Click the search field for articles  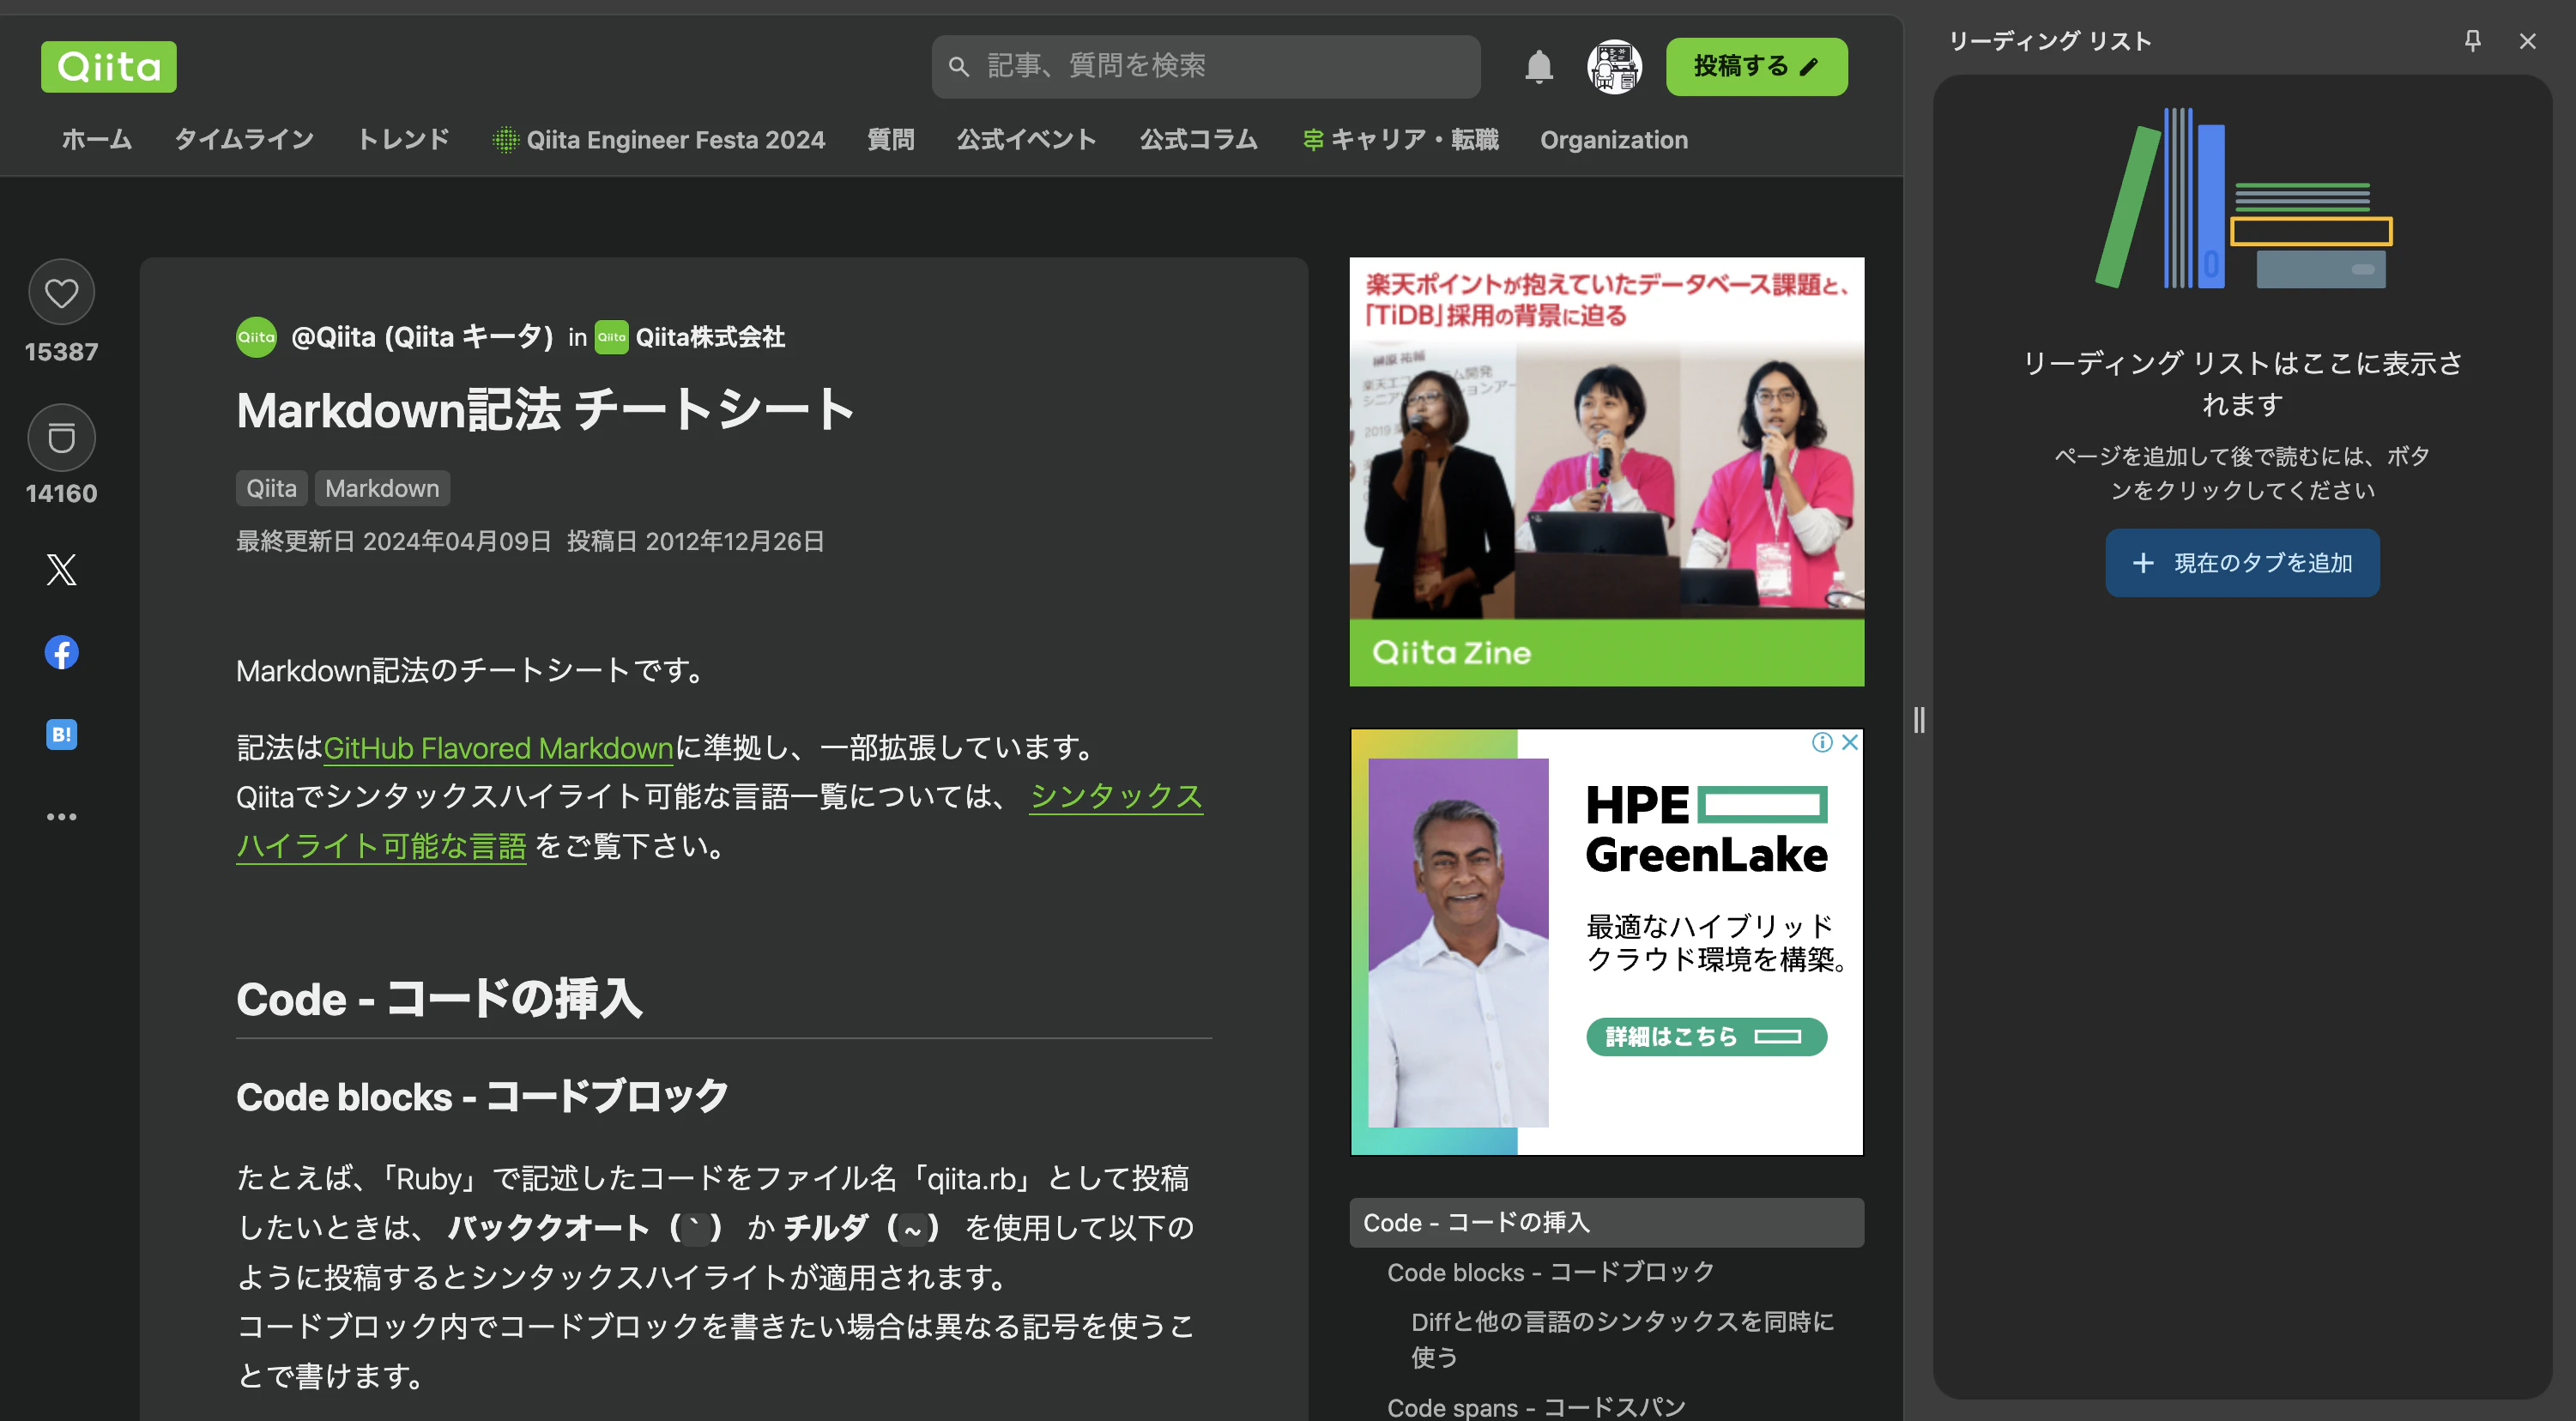click(x=1206, y=66)
